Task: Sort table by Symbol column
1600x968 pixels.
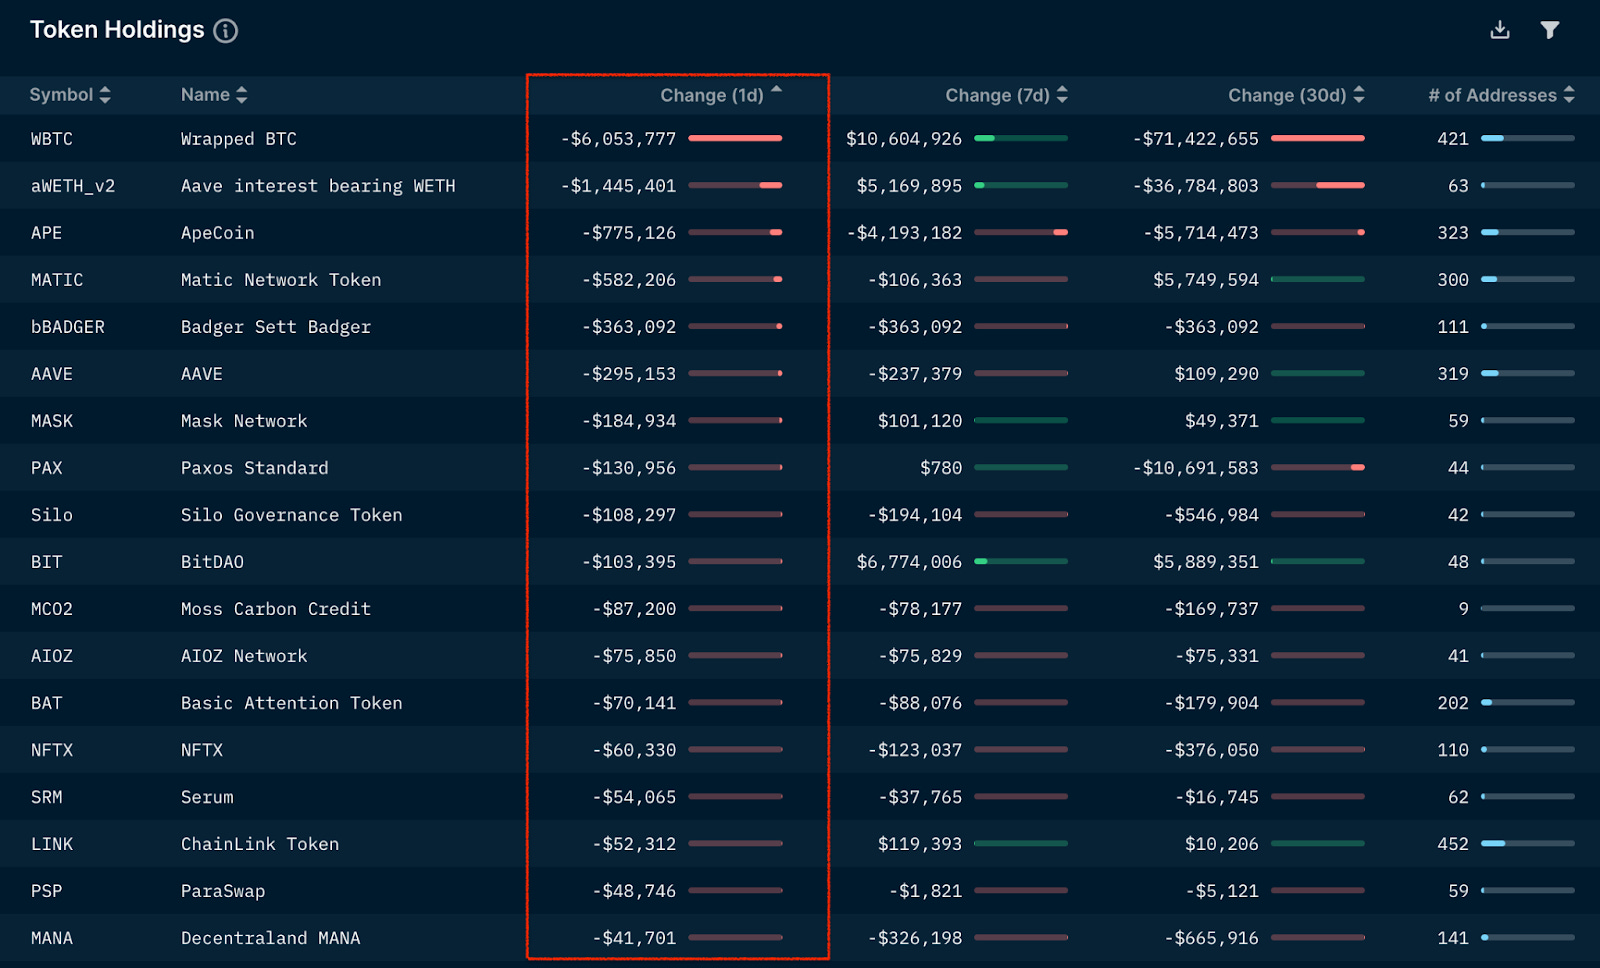Action: point(70,95)
